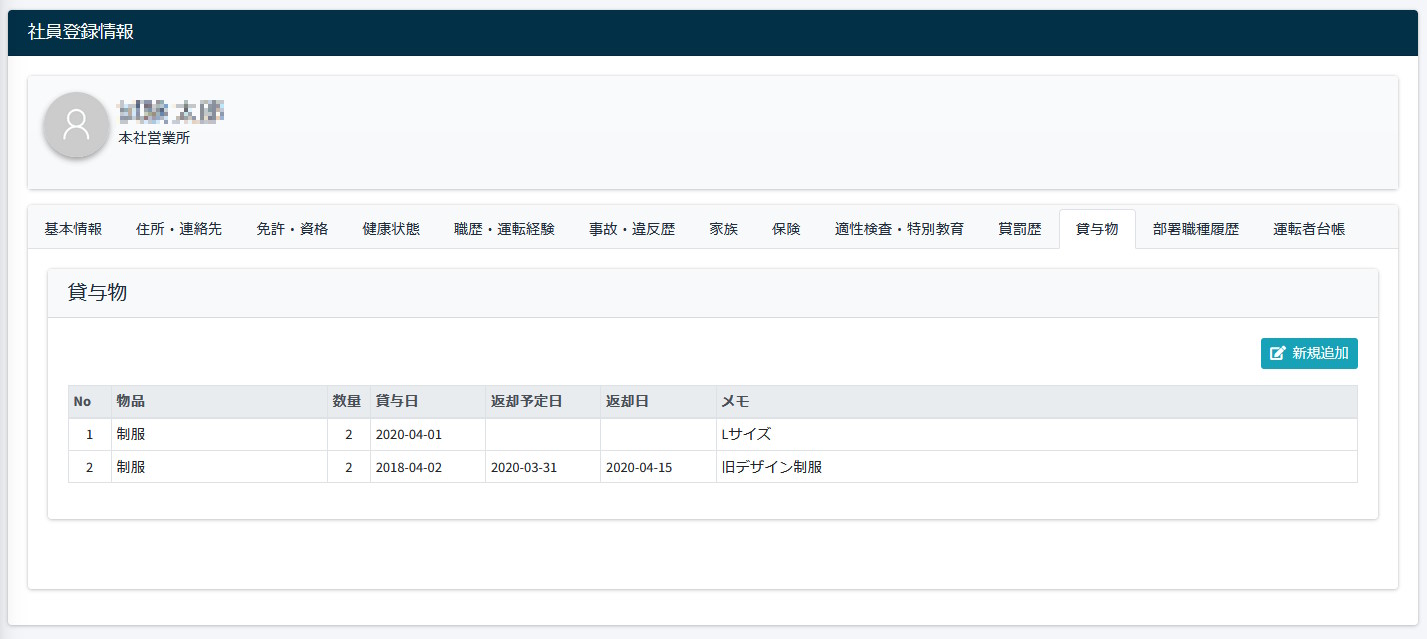Image resolution: width=1427 pixels, height=639 pixels.
Task: Open the 適性検査・特別教育 tab
Action: [x=899, y=229]
